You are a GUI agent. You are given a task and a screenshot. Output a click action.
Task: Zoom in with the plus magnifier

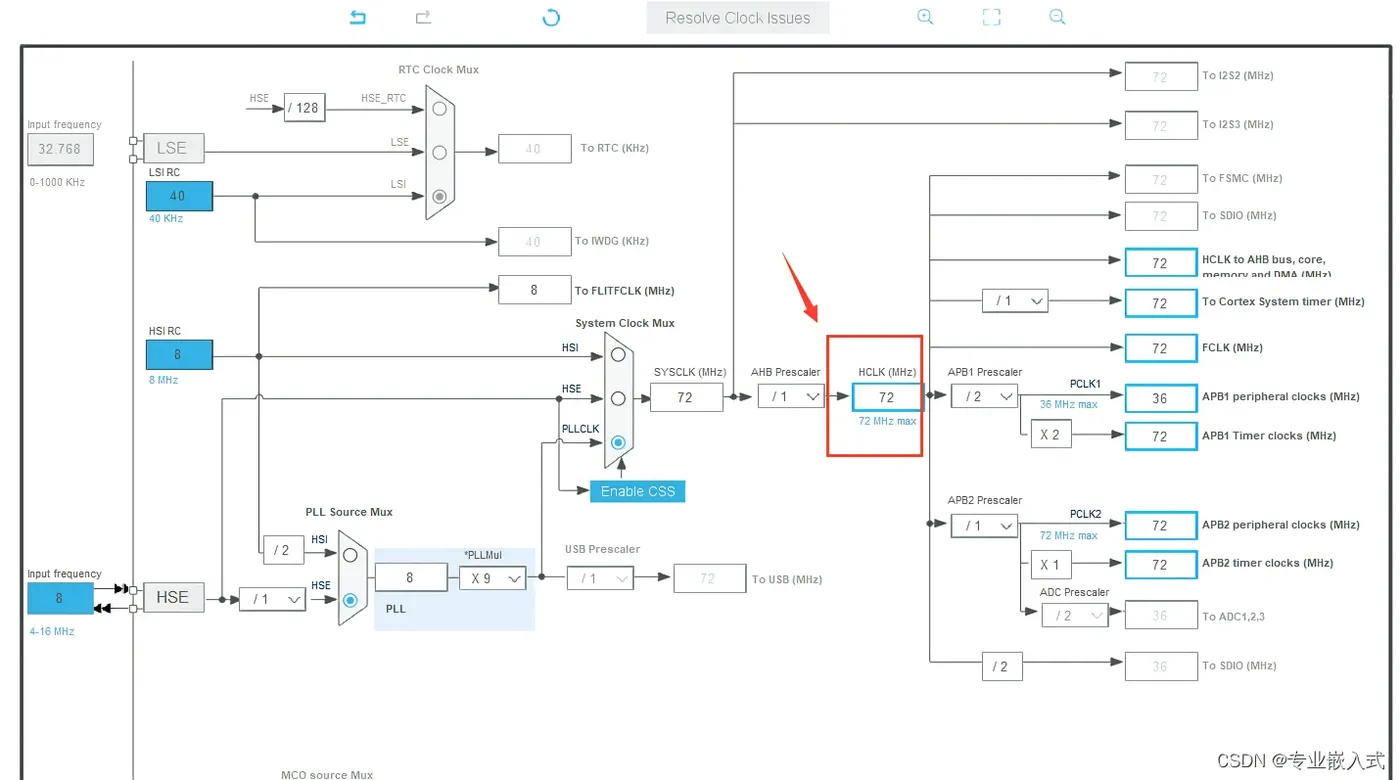pyautogui.click(x=925, y=17)
